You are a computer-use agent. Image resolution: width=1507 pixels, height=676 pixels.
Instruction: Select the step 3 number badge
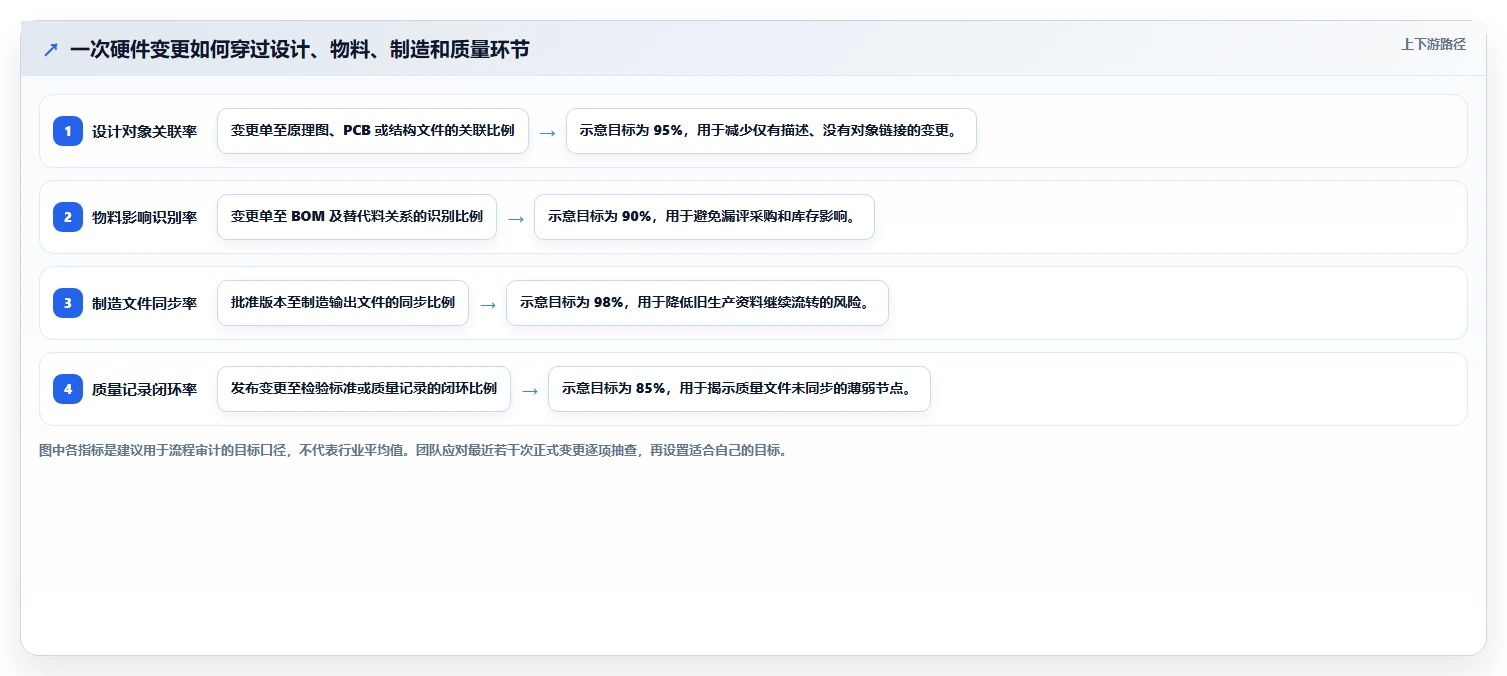coord(68,303)
